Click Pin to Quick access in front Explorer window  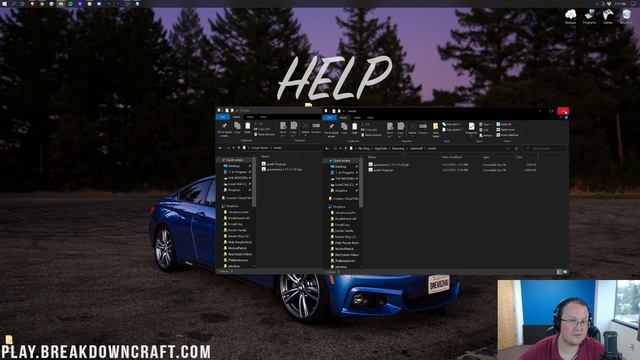331,129
